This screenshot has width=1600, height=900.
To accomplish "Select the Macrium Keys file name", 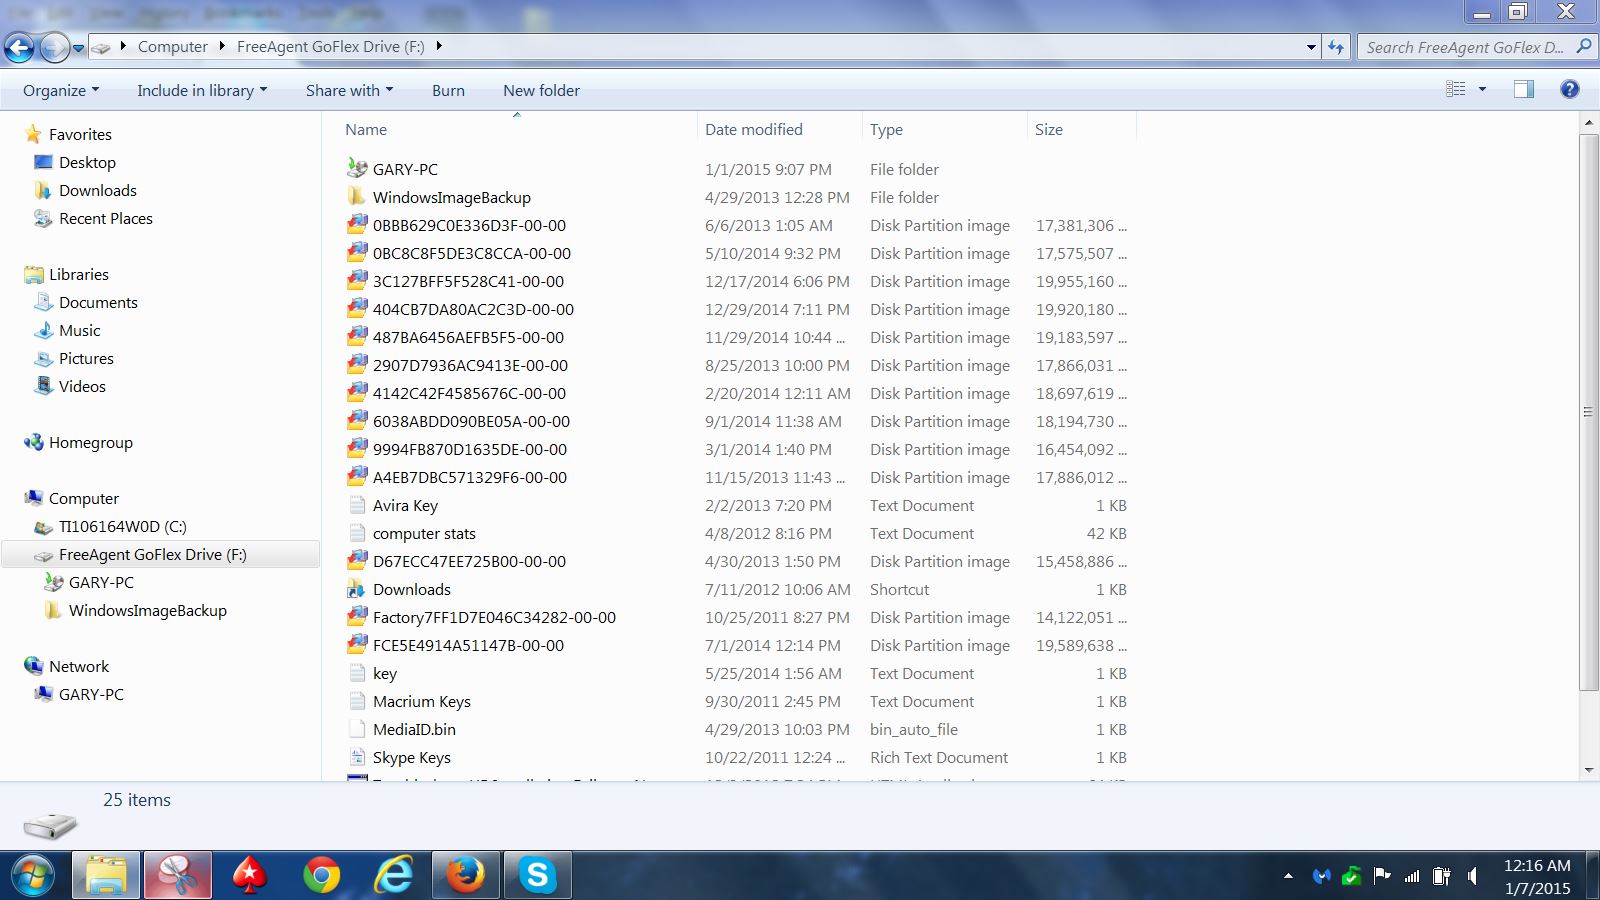I will [422, 701].
